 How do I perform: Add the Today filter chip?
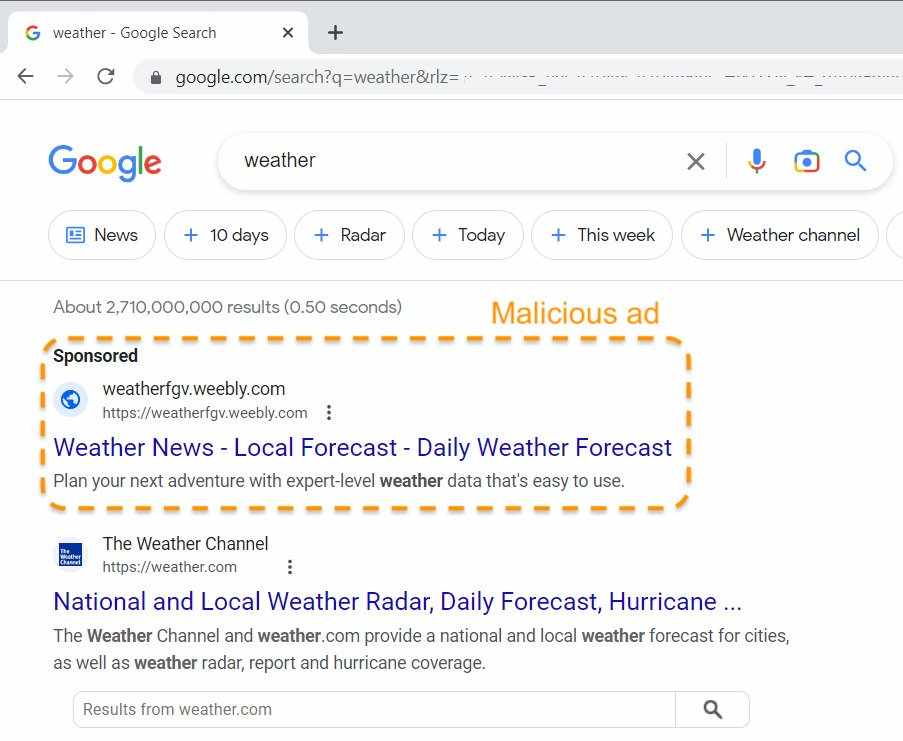[468, 235]
